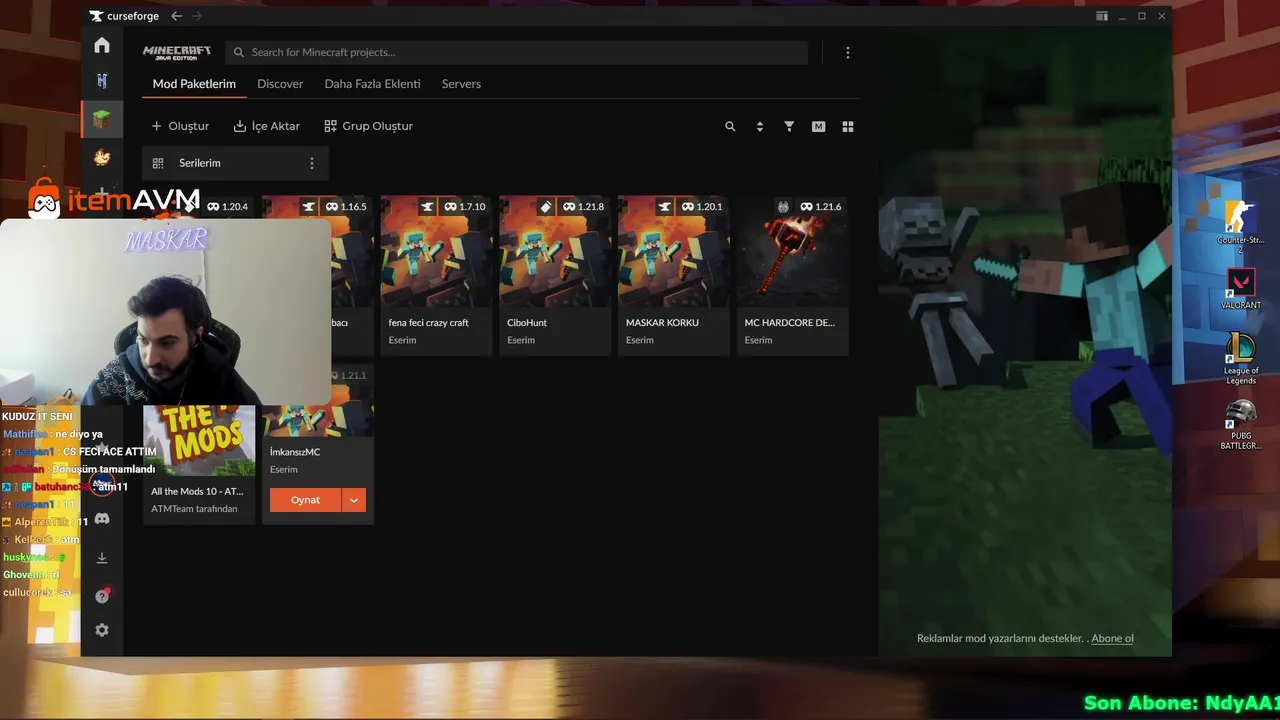Follow the Abone ol link

click(x=1112, y=638)
